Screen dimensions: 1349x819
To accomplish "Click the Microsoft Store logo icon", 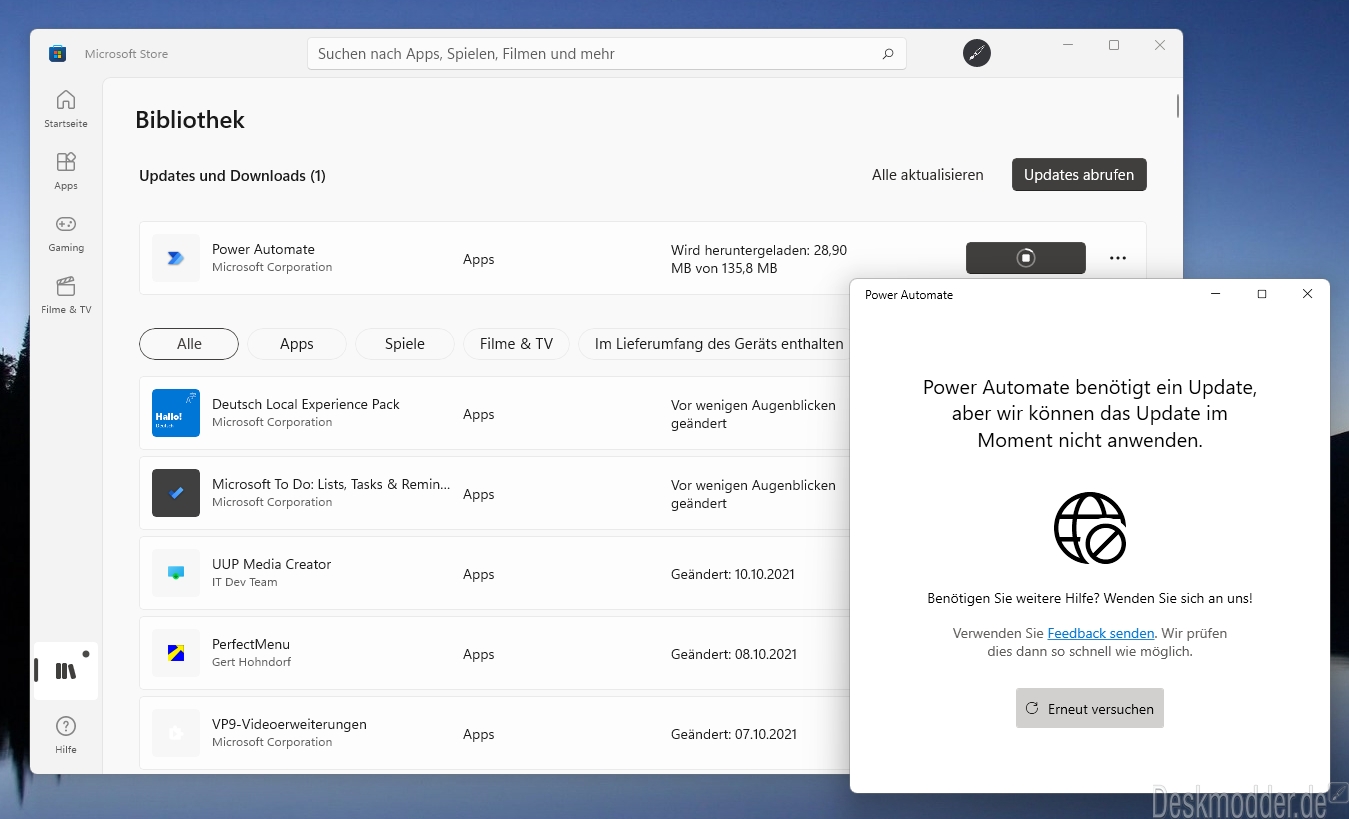I will click(58, 54).
